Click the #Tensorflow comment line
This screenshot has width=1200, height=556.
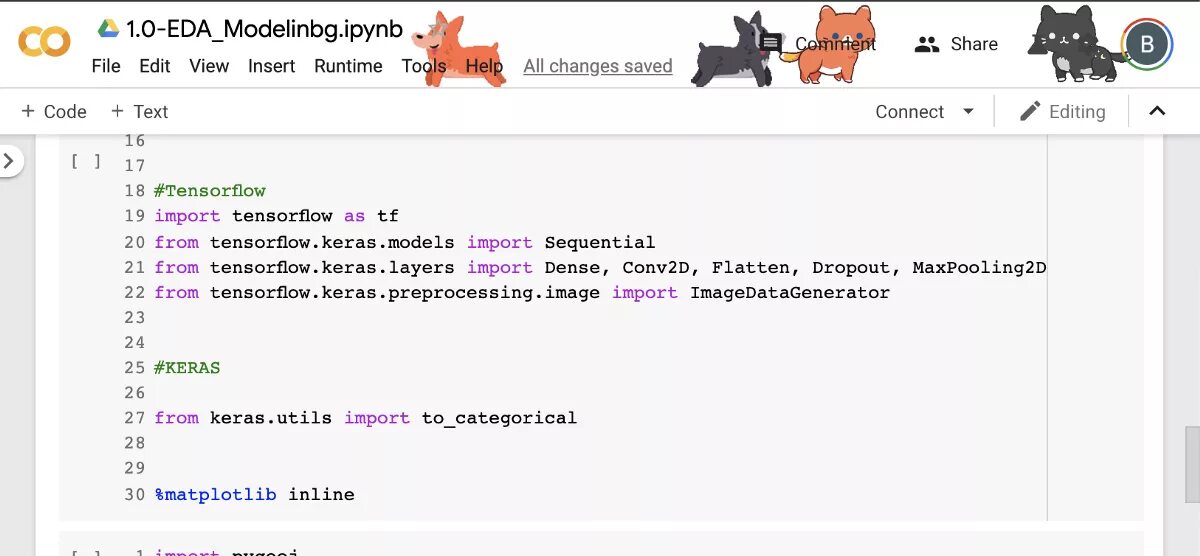coord(210,191)
